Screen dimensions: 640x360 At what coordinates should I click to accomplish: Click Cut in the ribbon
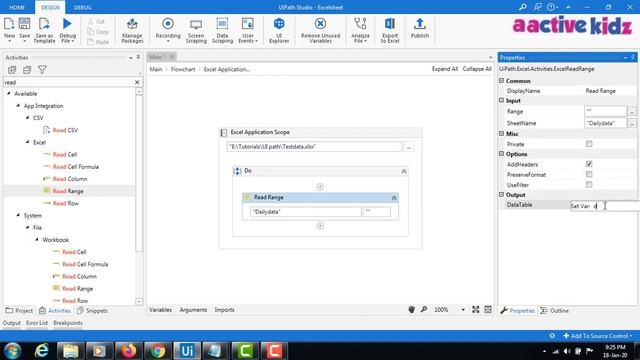tap(96, 21)
